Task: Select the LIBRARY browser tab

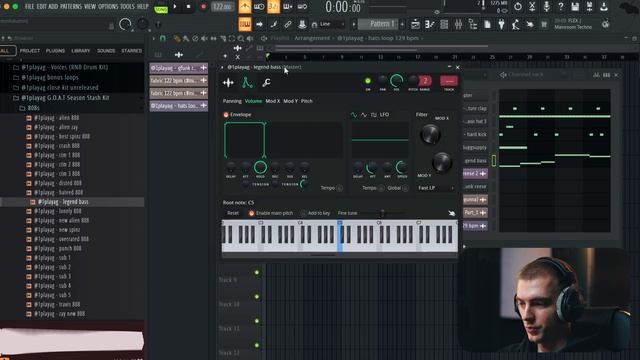Action: 81,51
